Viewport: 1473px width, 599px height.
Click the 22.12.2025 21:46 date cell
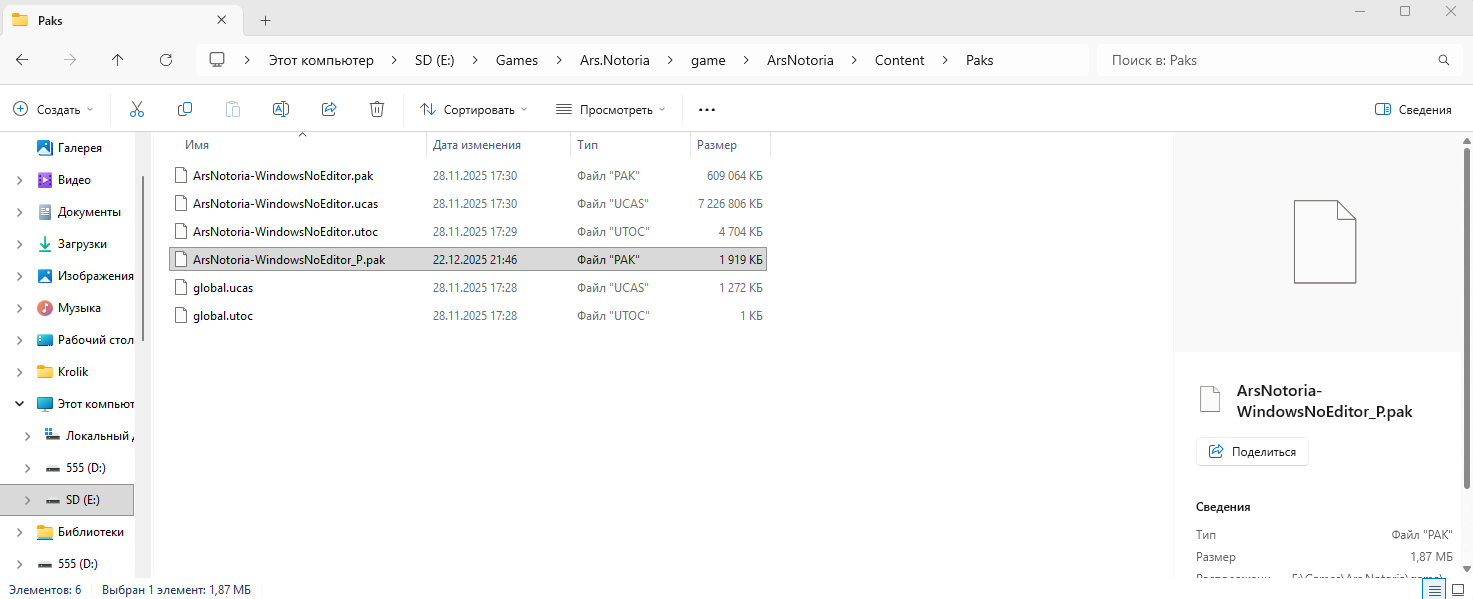tap(474, 259)
